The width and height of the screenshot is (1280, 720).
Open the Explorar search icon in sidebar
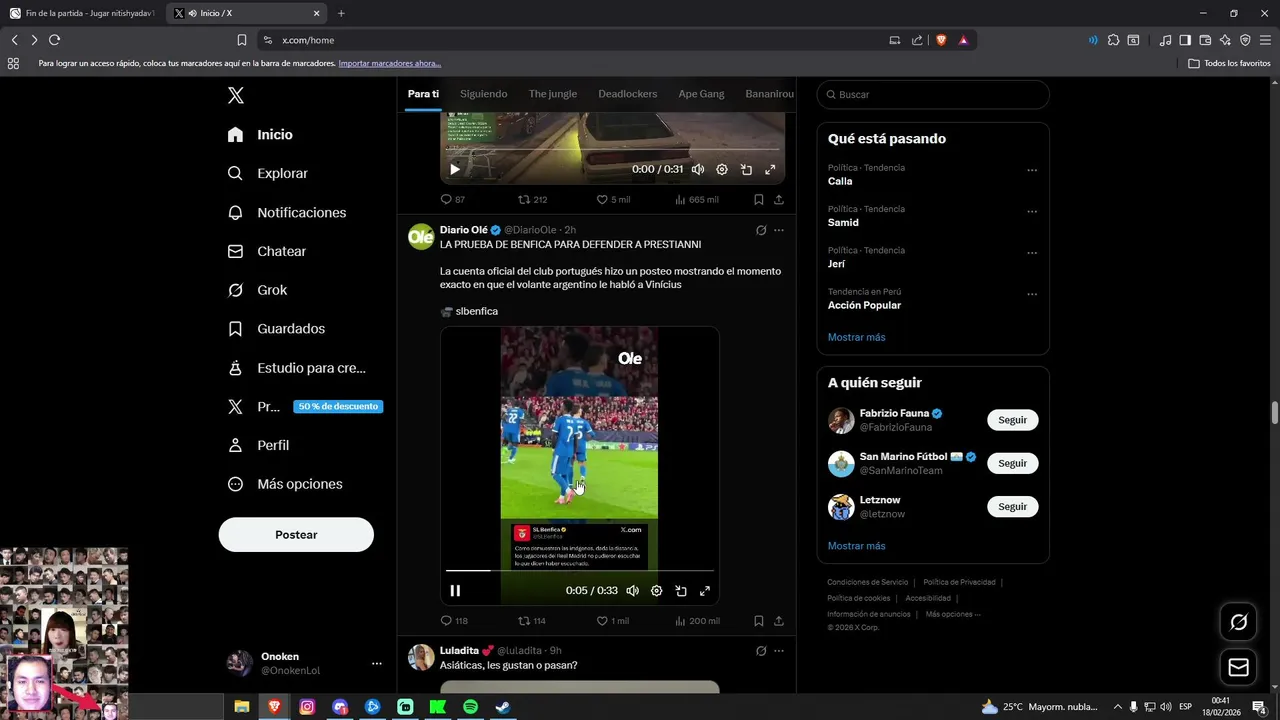(x=235, y=173)
